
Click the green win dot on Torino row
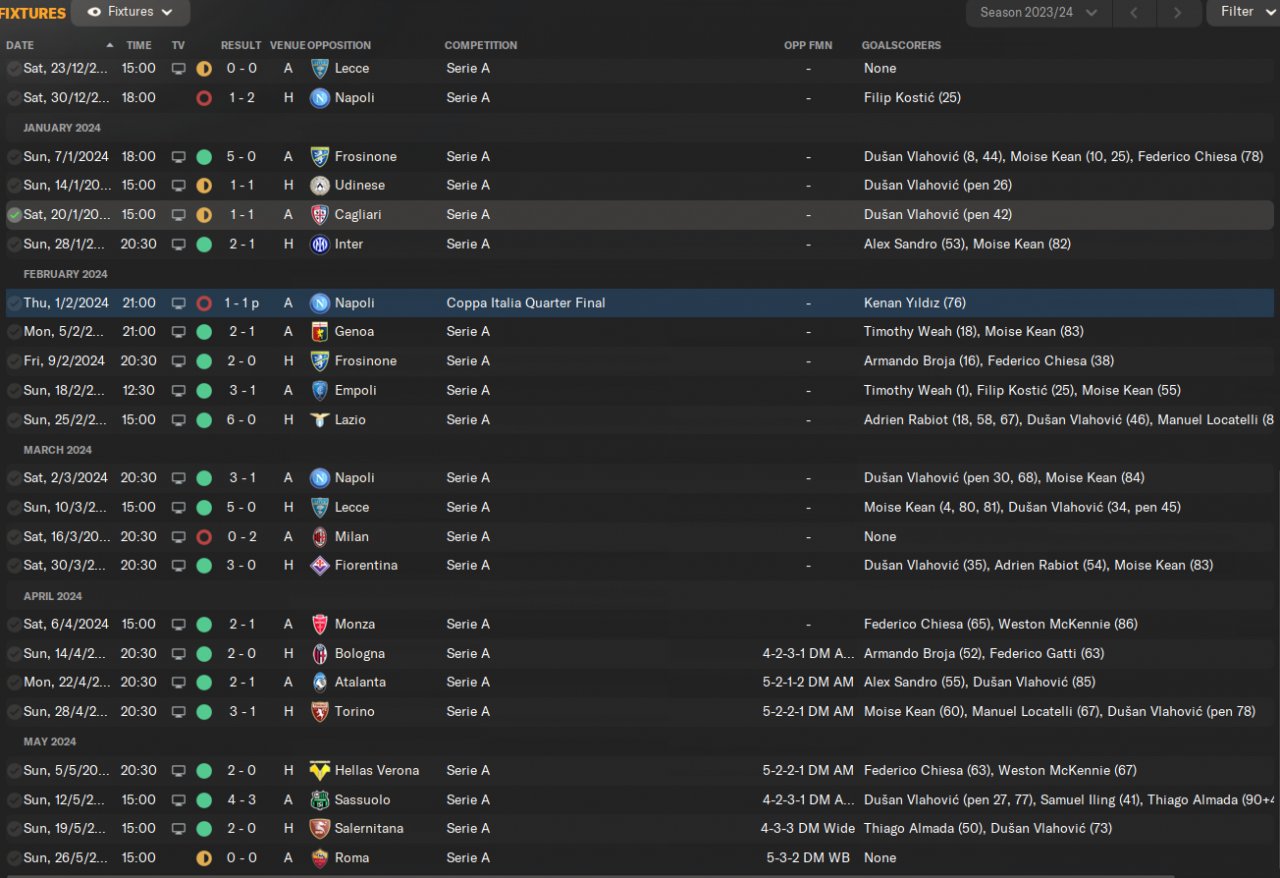pyautogui.click(x=204, y=712)
